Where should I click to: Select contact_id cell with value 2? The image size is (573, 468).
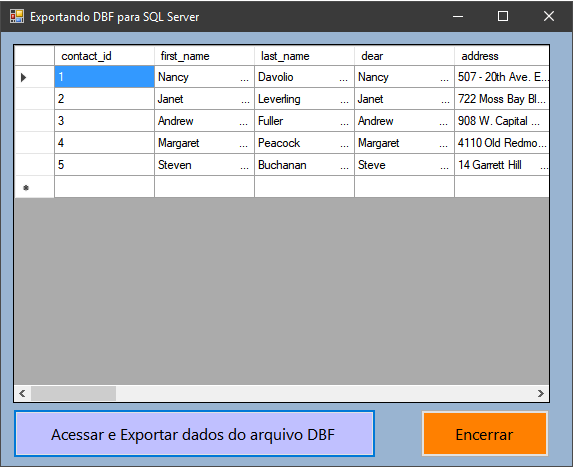coord(105,99)
